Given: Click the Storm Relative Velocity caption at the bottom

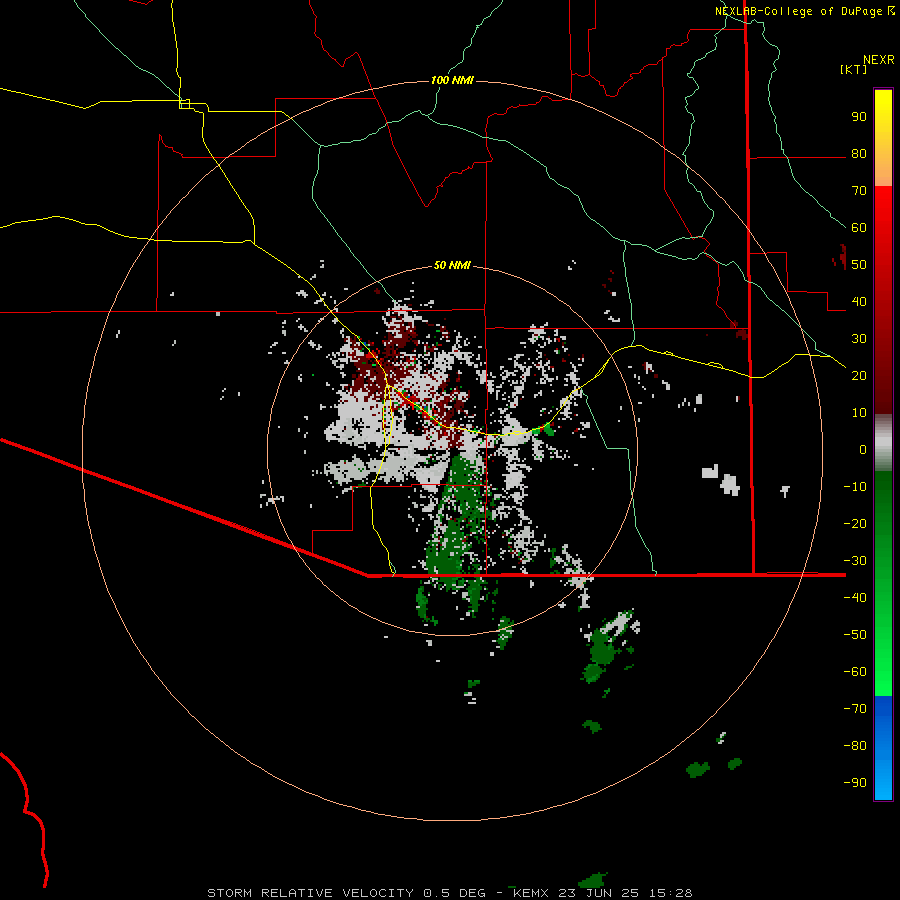Looking at the screenshot, I should [449, 893].
